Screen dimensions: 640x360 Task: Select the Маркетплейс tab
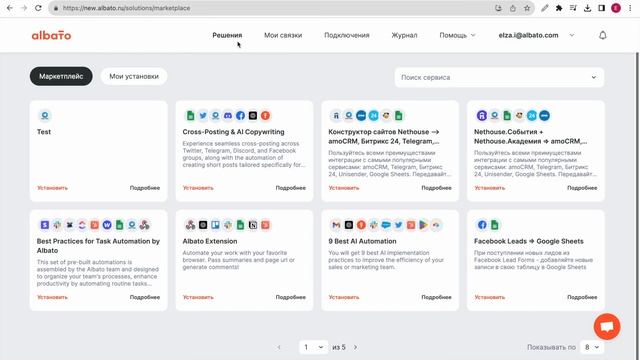coord(61,76)
